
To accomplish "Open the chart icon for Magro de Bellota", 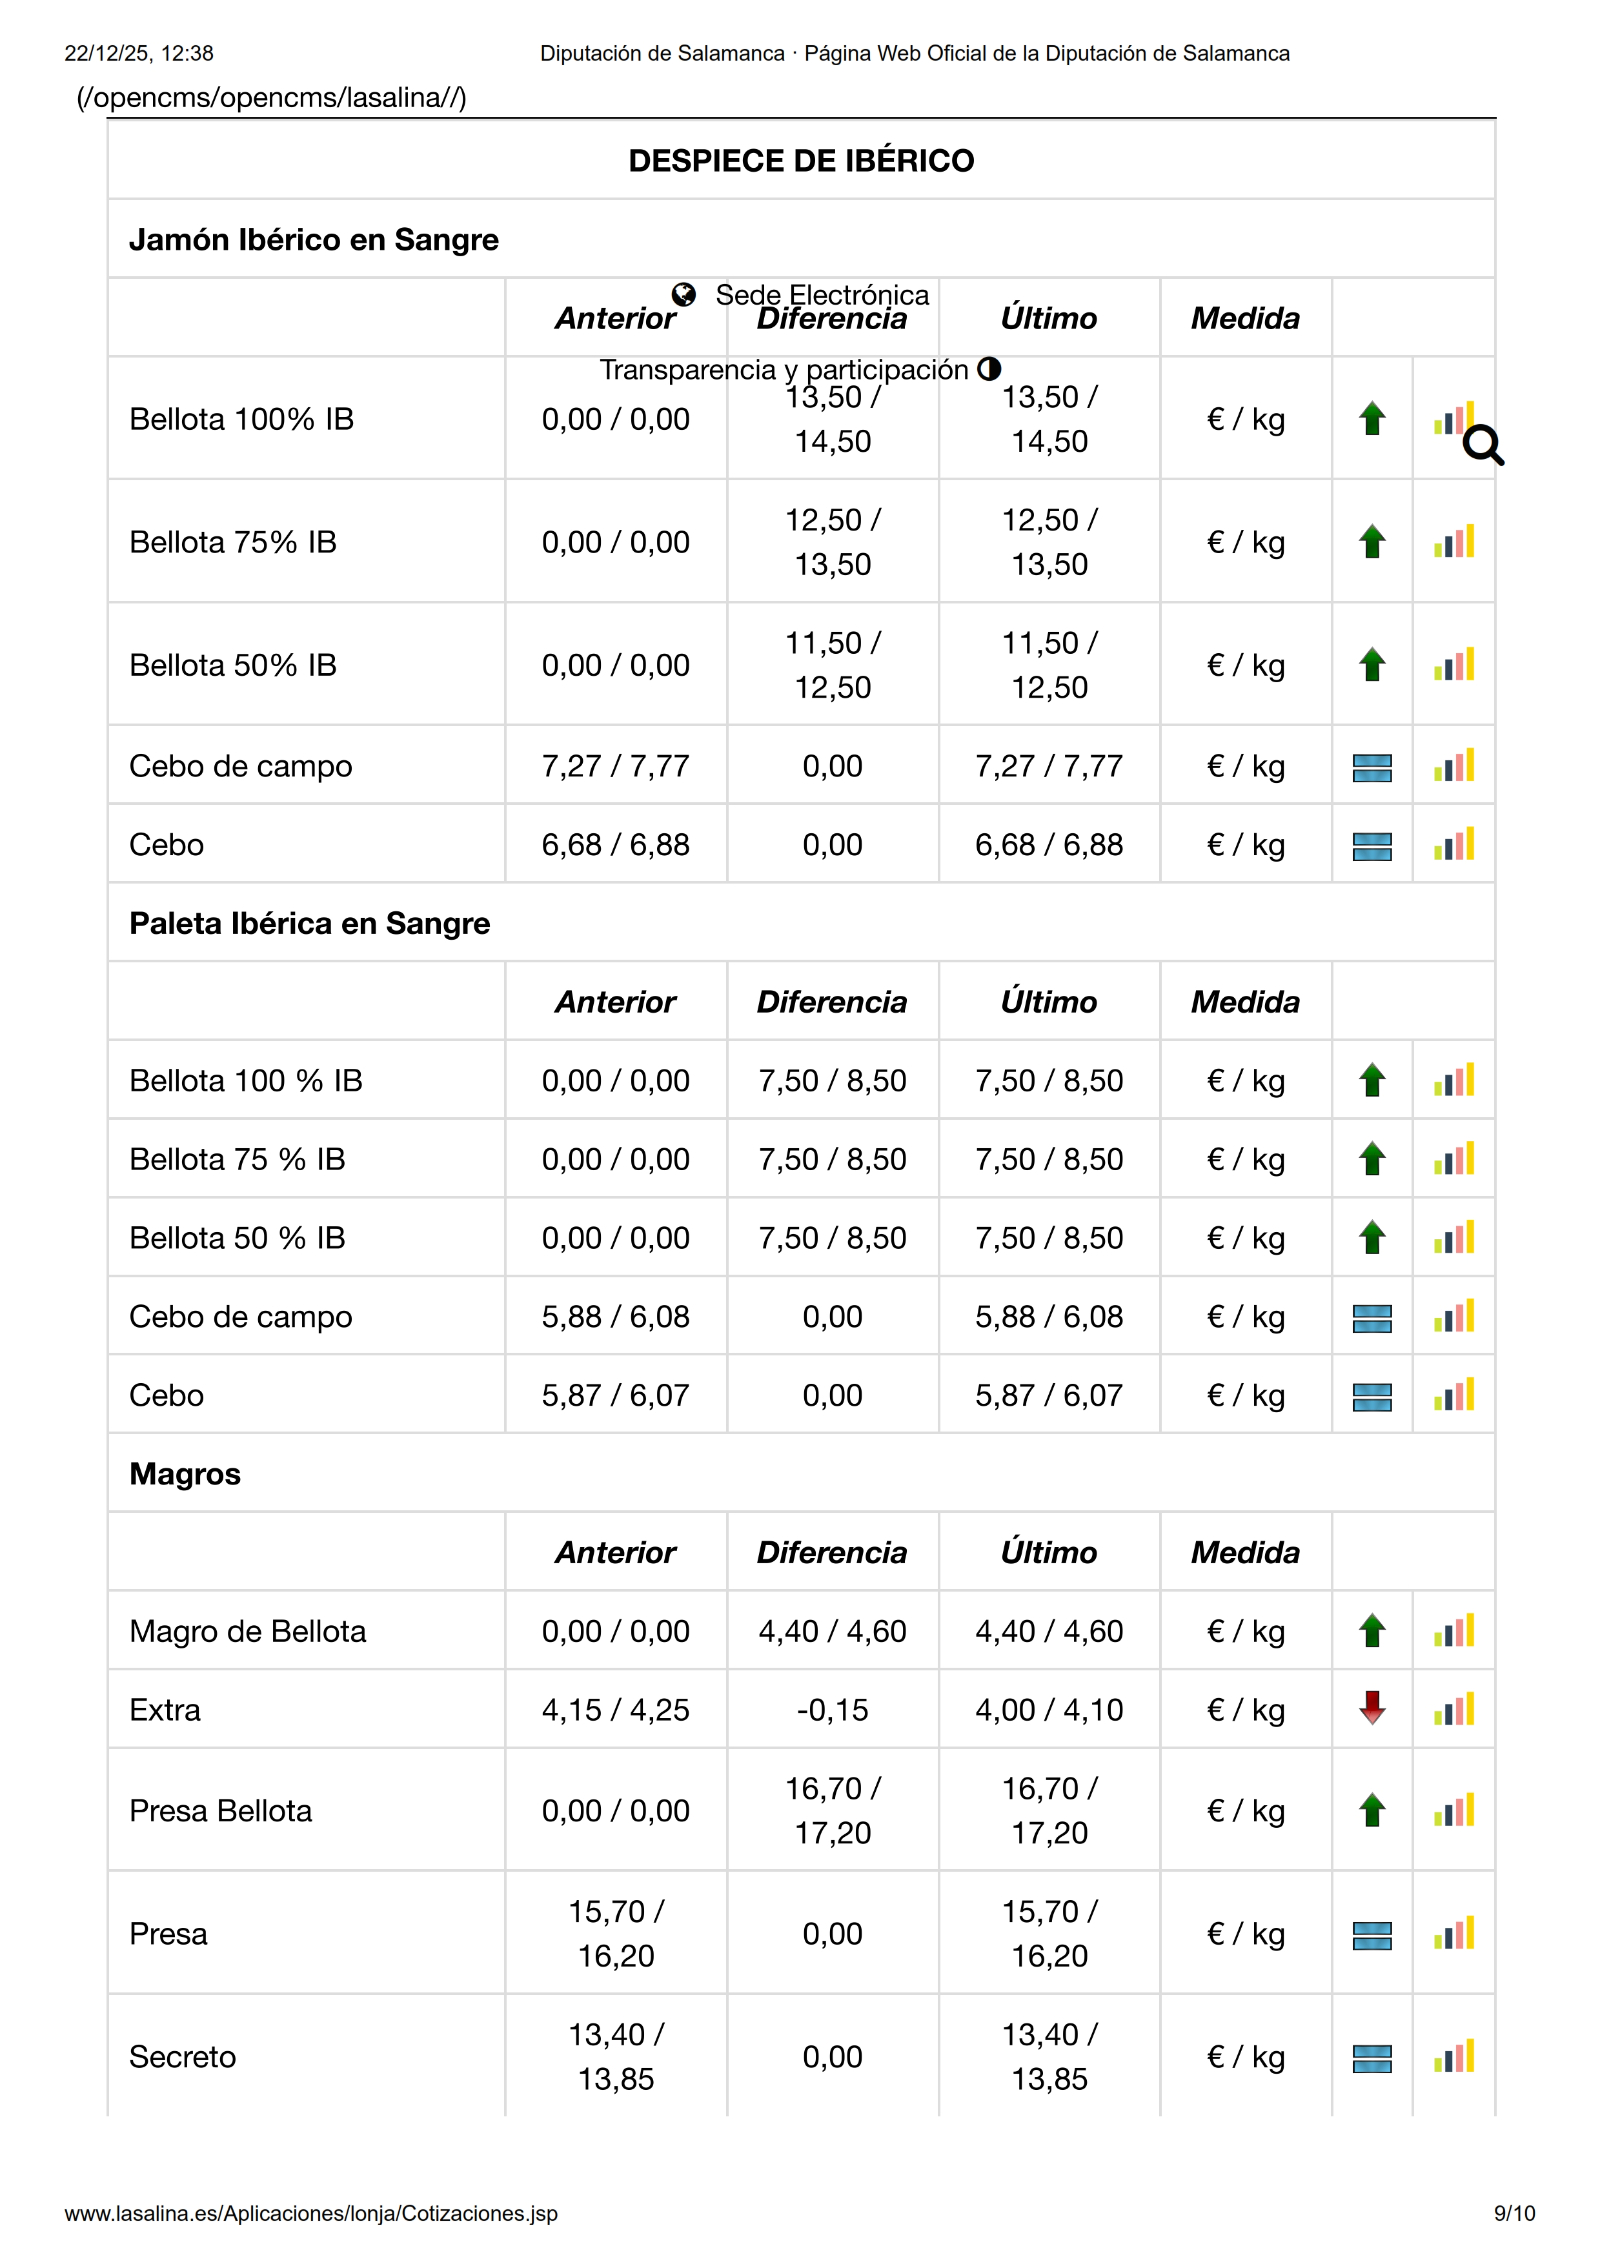I will pos(1454,1631).
